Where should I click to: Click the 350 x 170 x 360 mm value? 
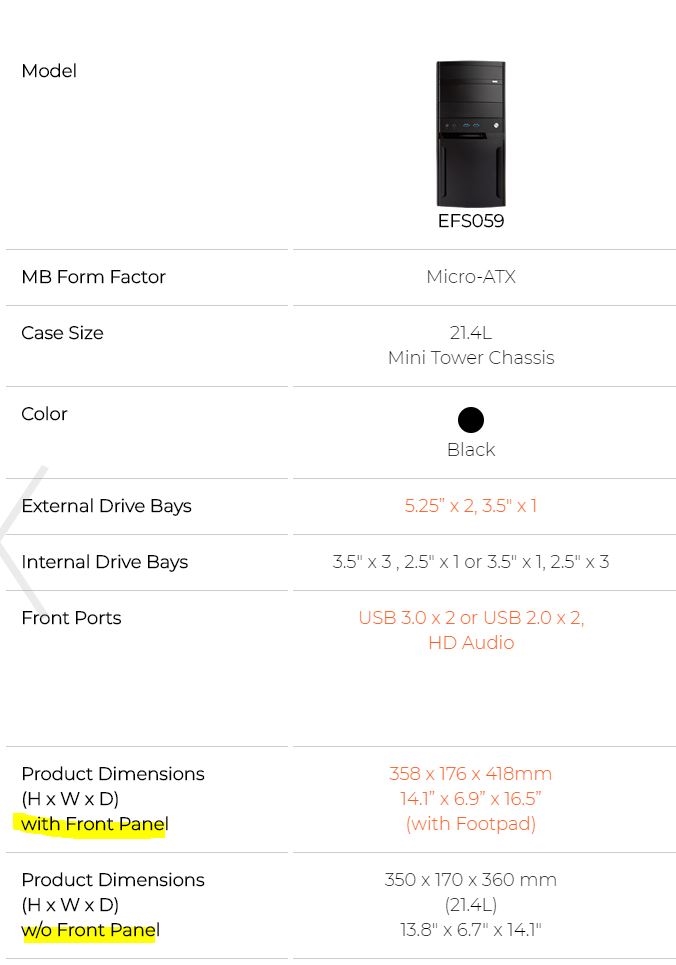pos(471,880)
